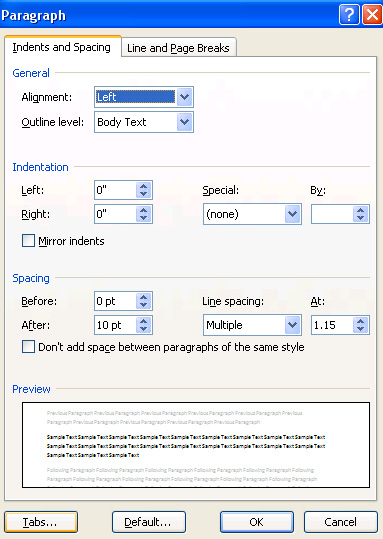The image size is (383, 539).
Task: Increase the By indentation amount
Action: (x=361, y=210)
